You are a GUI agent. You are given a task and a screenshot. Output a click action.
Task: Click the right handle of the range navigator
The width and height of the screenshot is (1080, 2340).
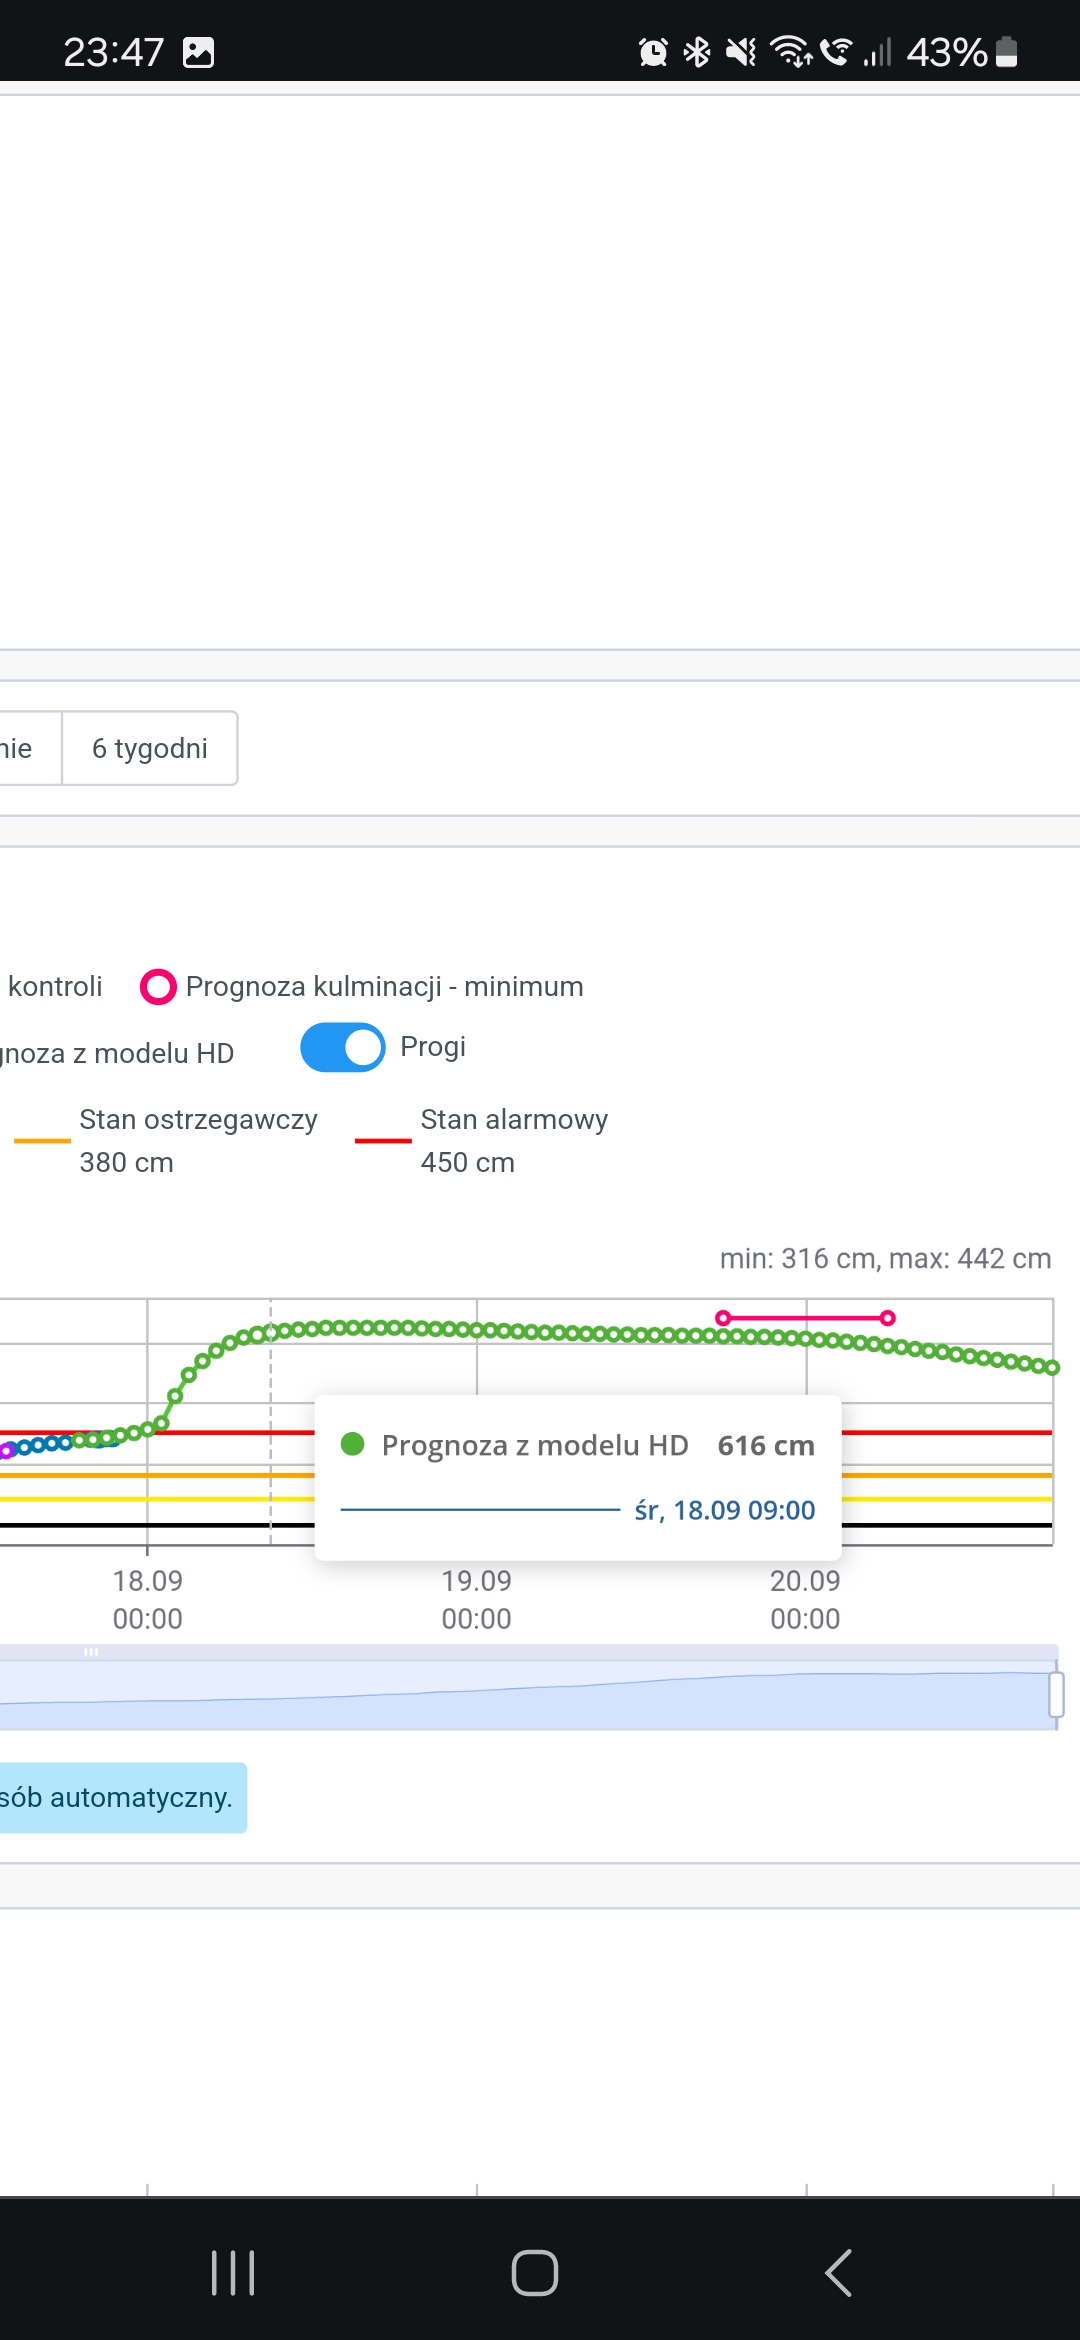point(1056,1695)
